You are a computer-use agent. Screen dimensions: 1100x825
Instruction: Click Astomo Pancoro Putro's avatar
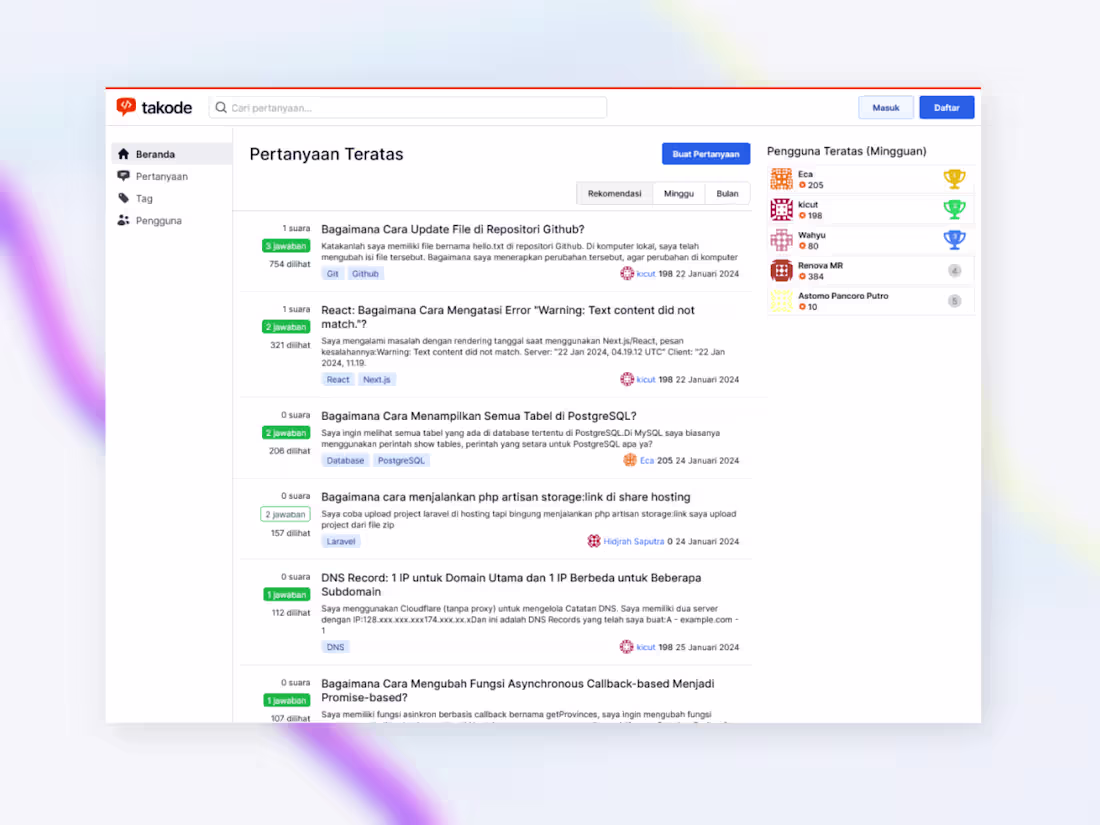(781, 301)
